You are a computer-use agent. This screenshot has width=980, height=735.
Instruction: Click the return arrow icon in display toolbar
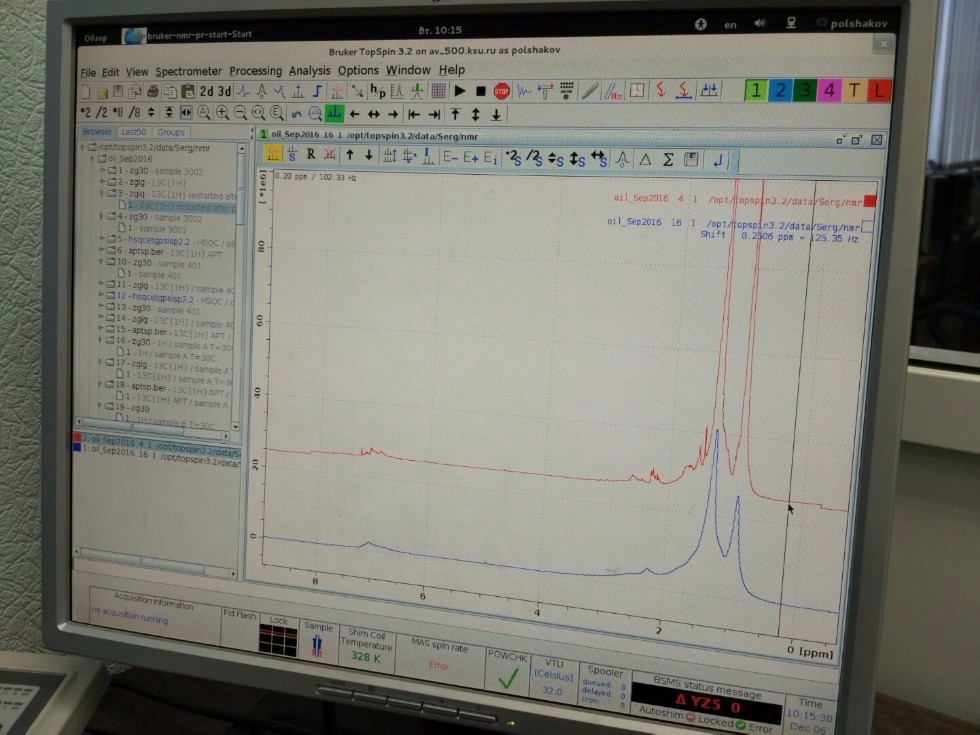[x=719, y=159]
